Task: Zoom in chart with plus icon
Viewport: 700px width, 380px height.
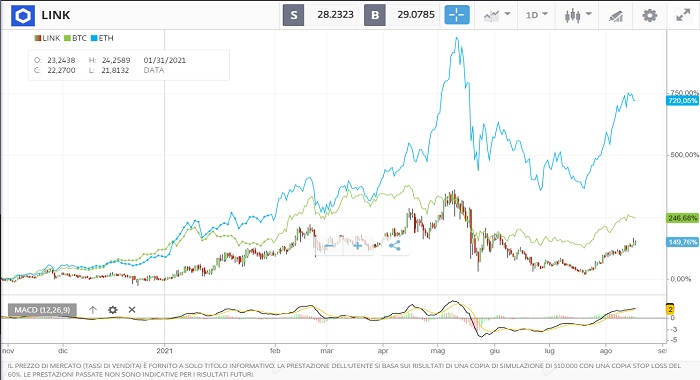Action: (358, 246)
